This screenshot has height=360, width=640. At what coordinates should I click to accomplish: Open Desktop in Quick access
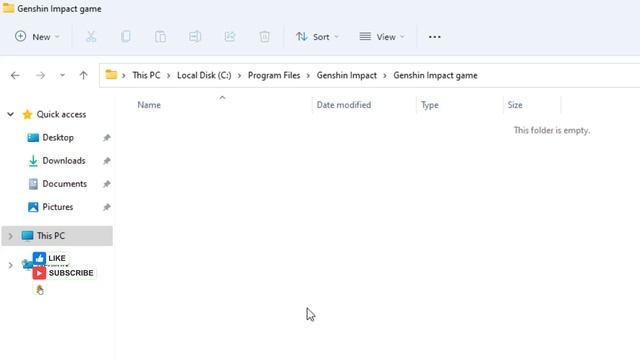pyautogui.click(x=58, y=138)
